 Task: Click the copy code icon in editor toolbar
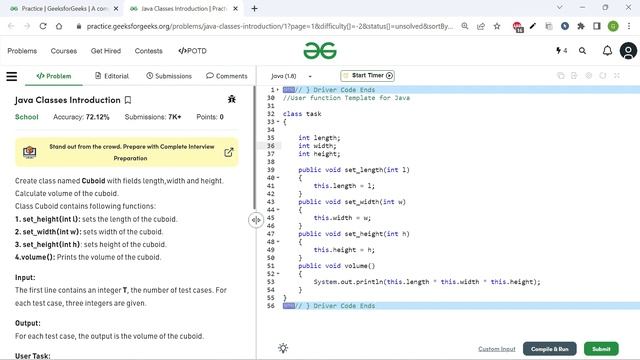tap(561, 76)
